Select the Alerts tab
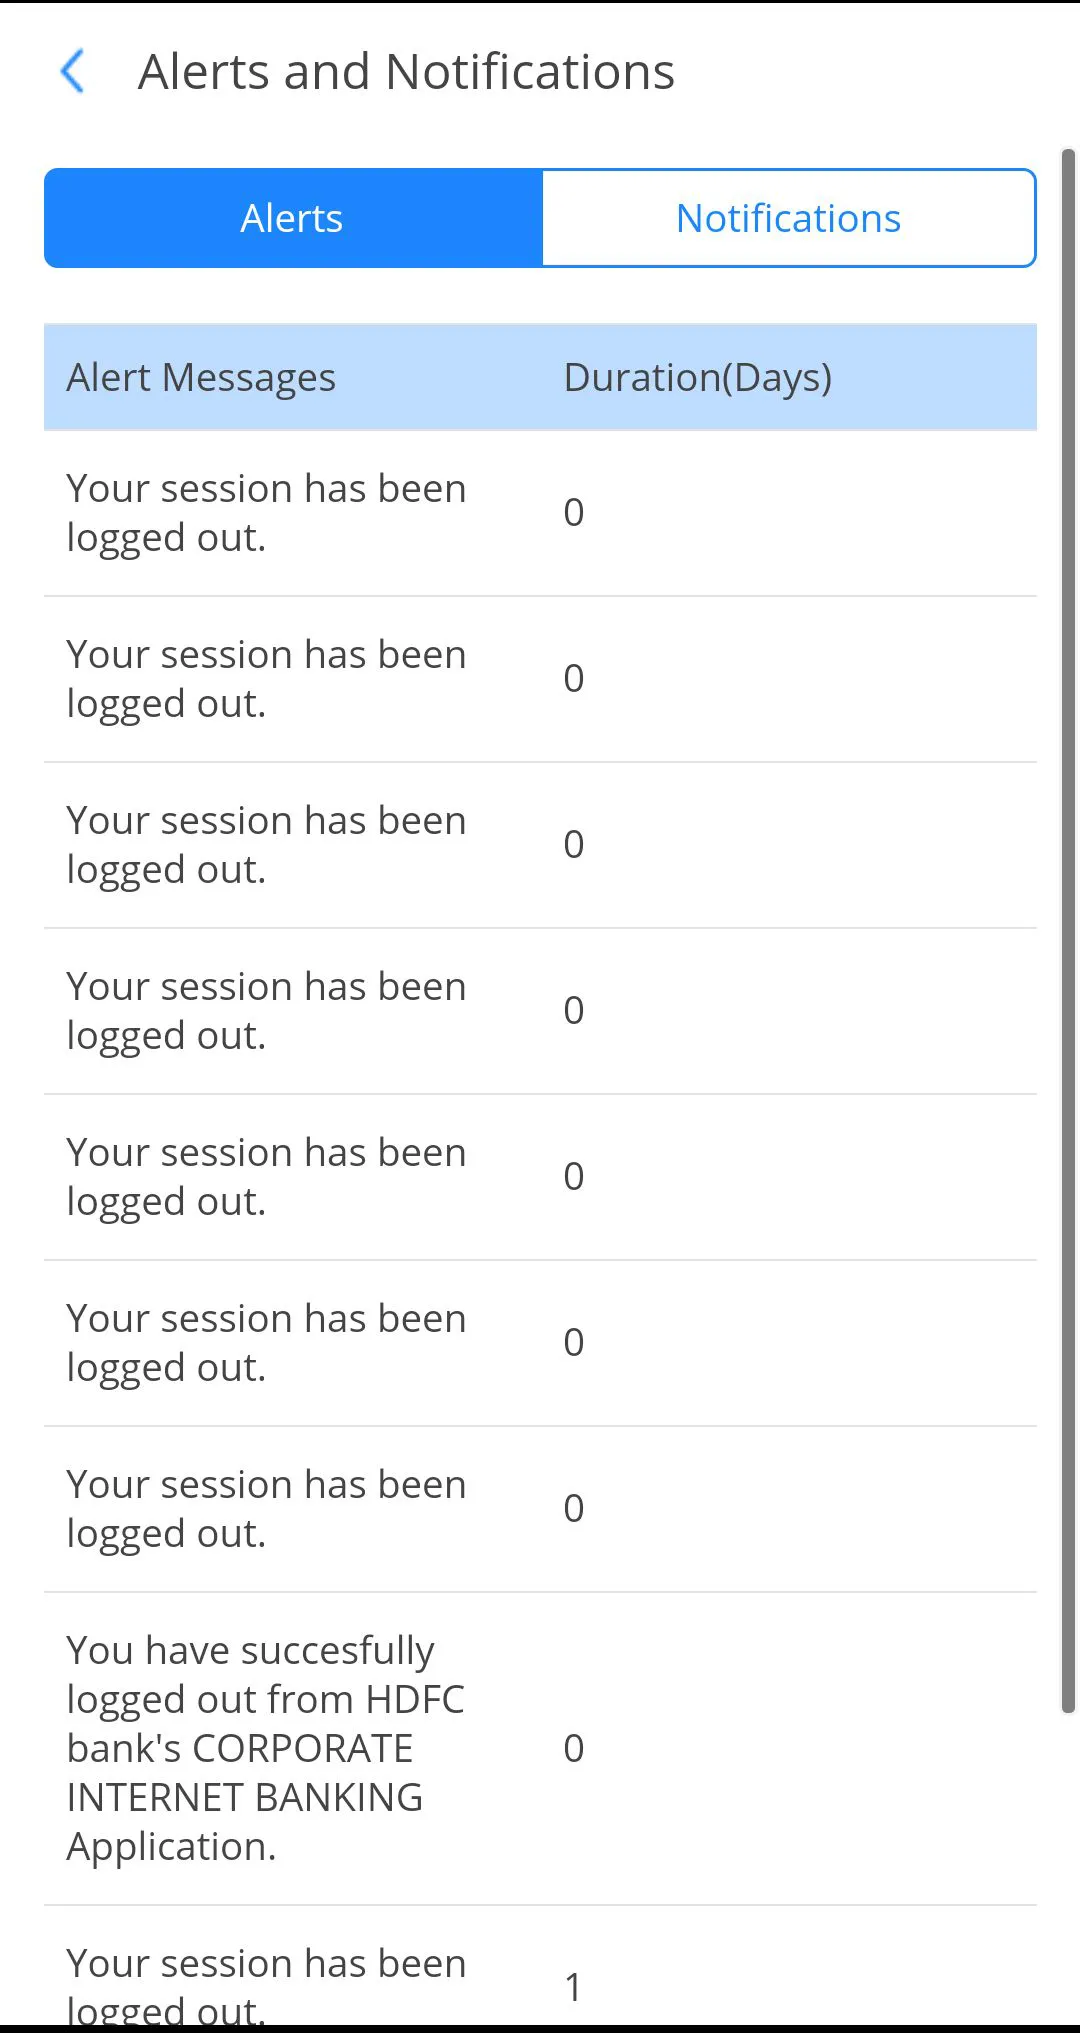Viewport: 1080px width, 2033px height. (292, 218)
